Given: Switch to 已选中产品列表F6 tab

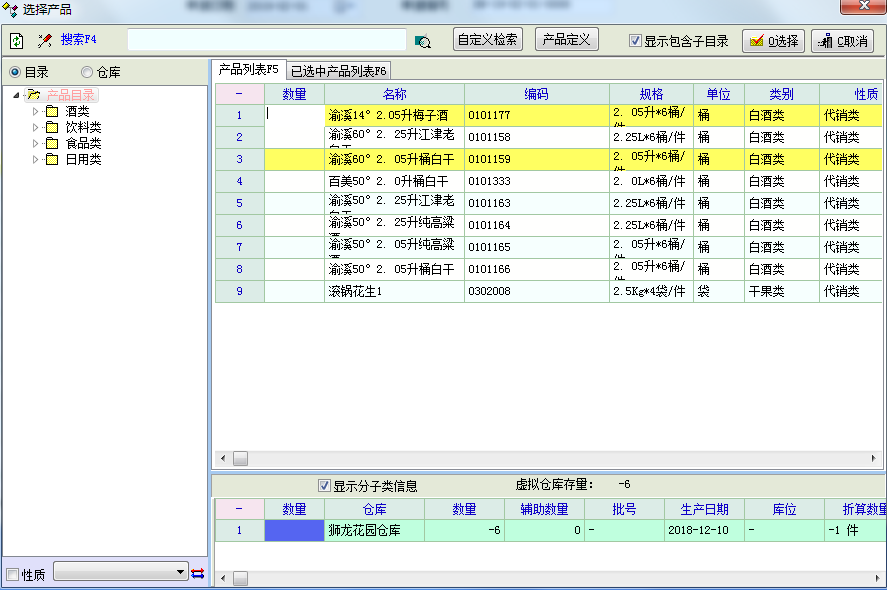Looking at the screenshot, I should tap(339, 71).
